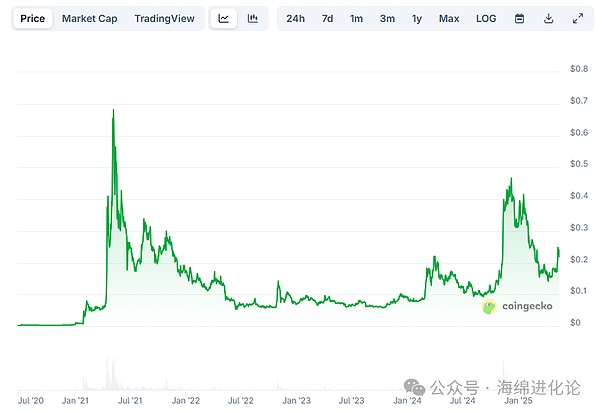Show the 3m price history
Screen dimensions: 600x412
pos(386,18)
